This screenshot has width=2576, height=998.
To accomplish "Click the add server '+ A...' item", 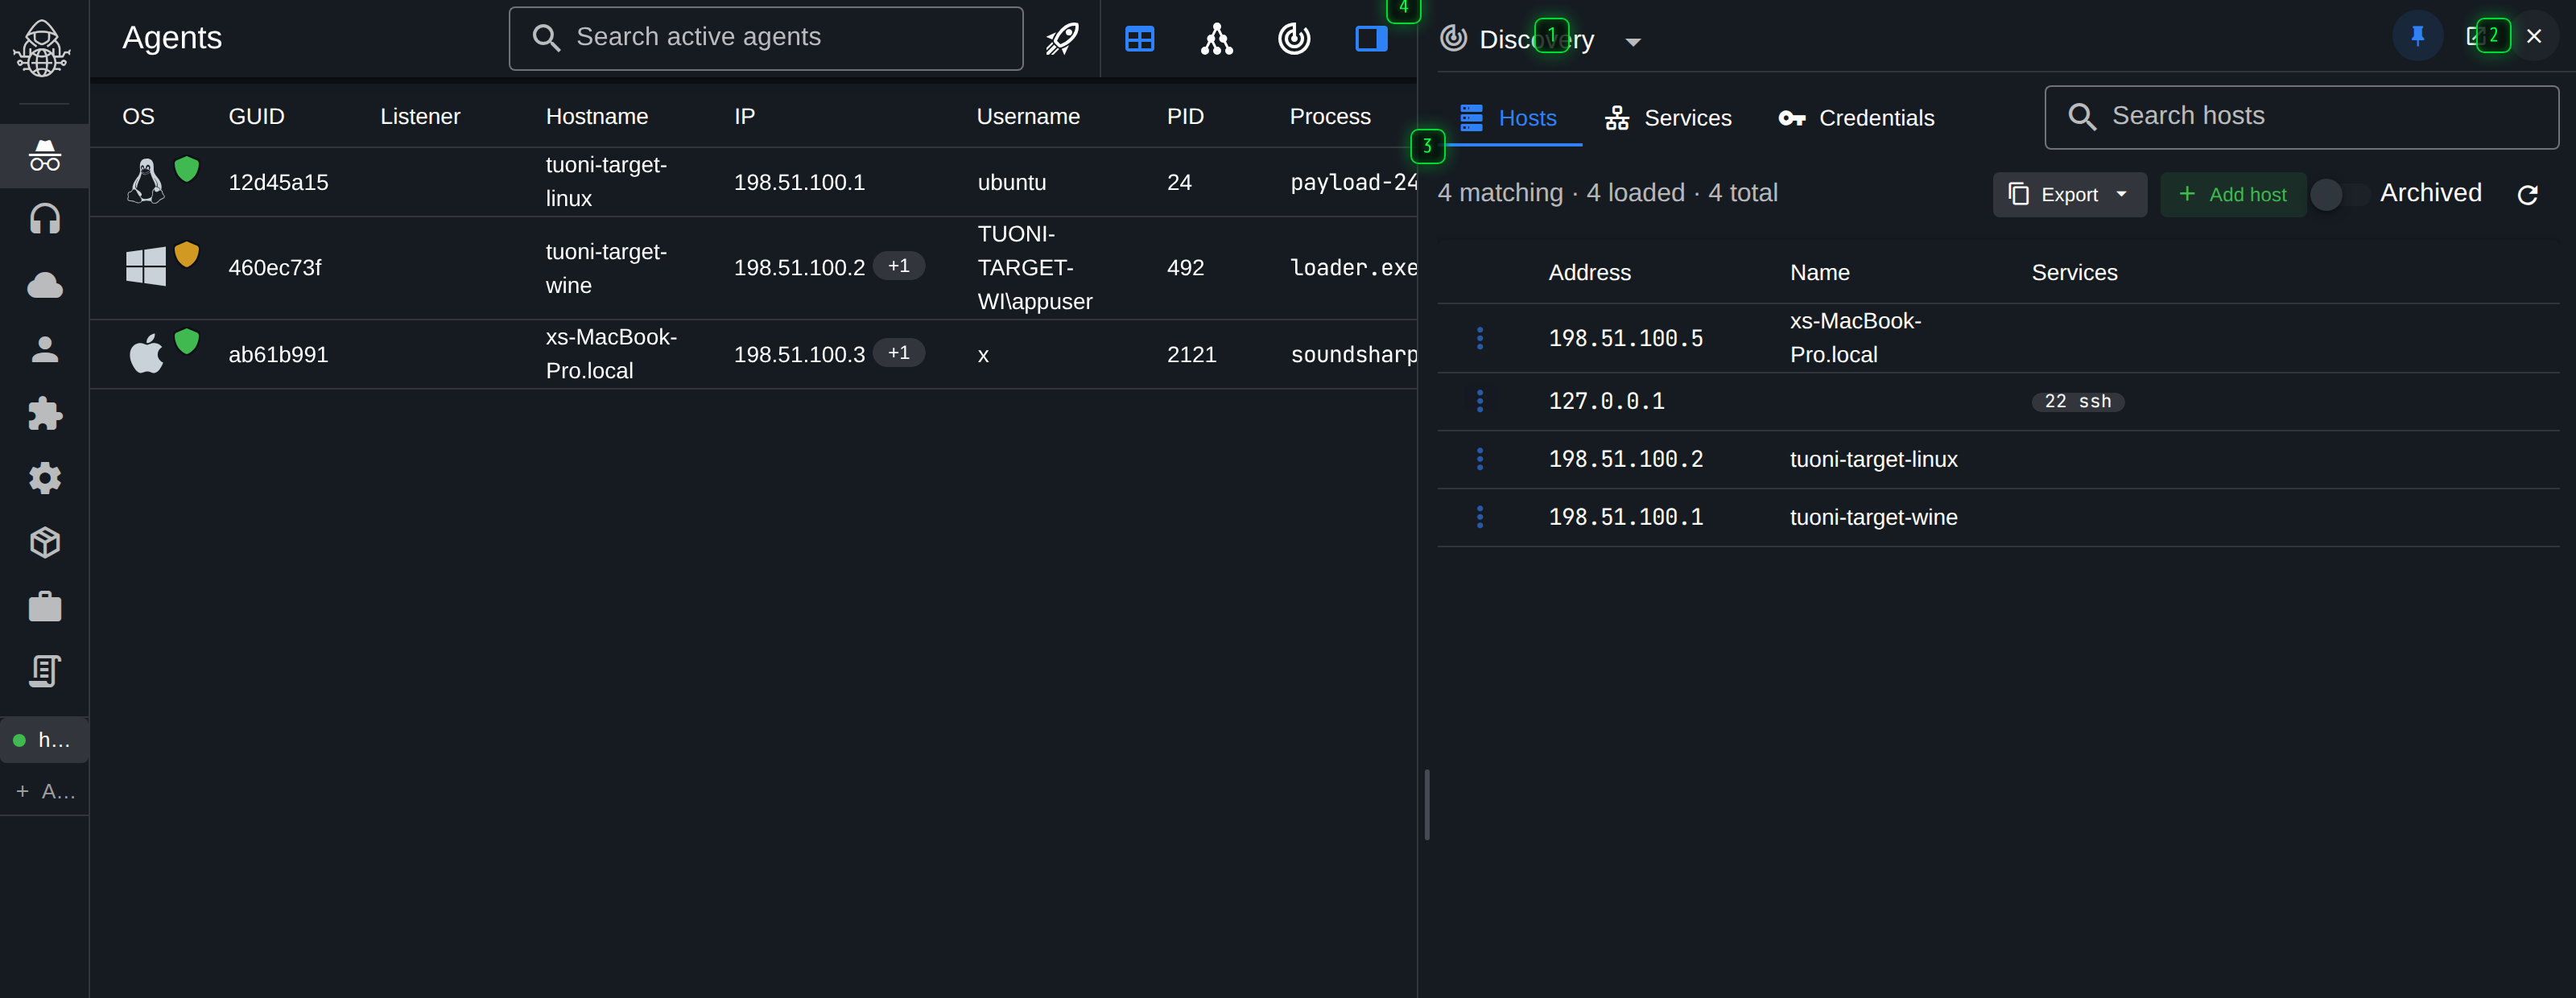I will [x=44, y=791].
